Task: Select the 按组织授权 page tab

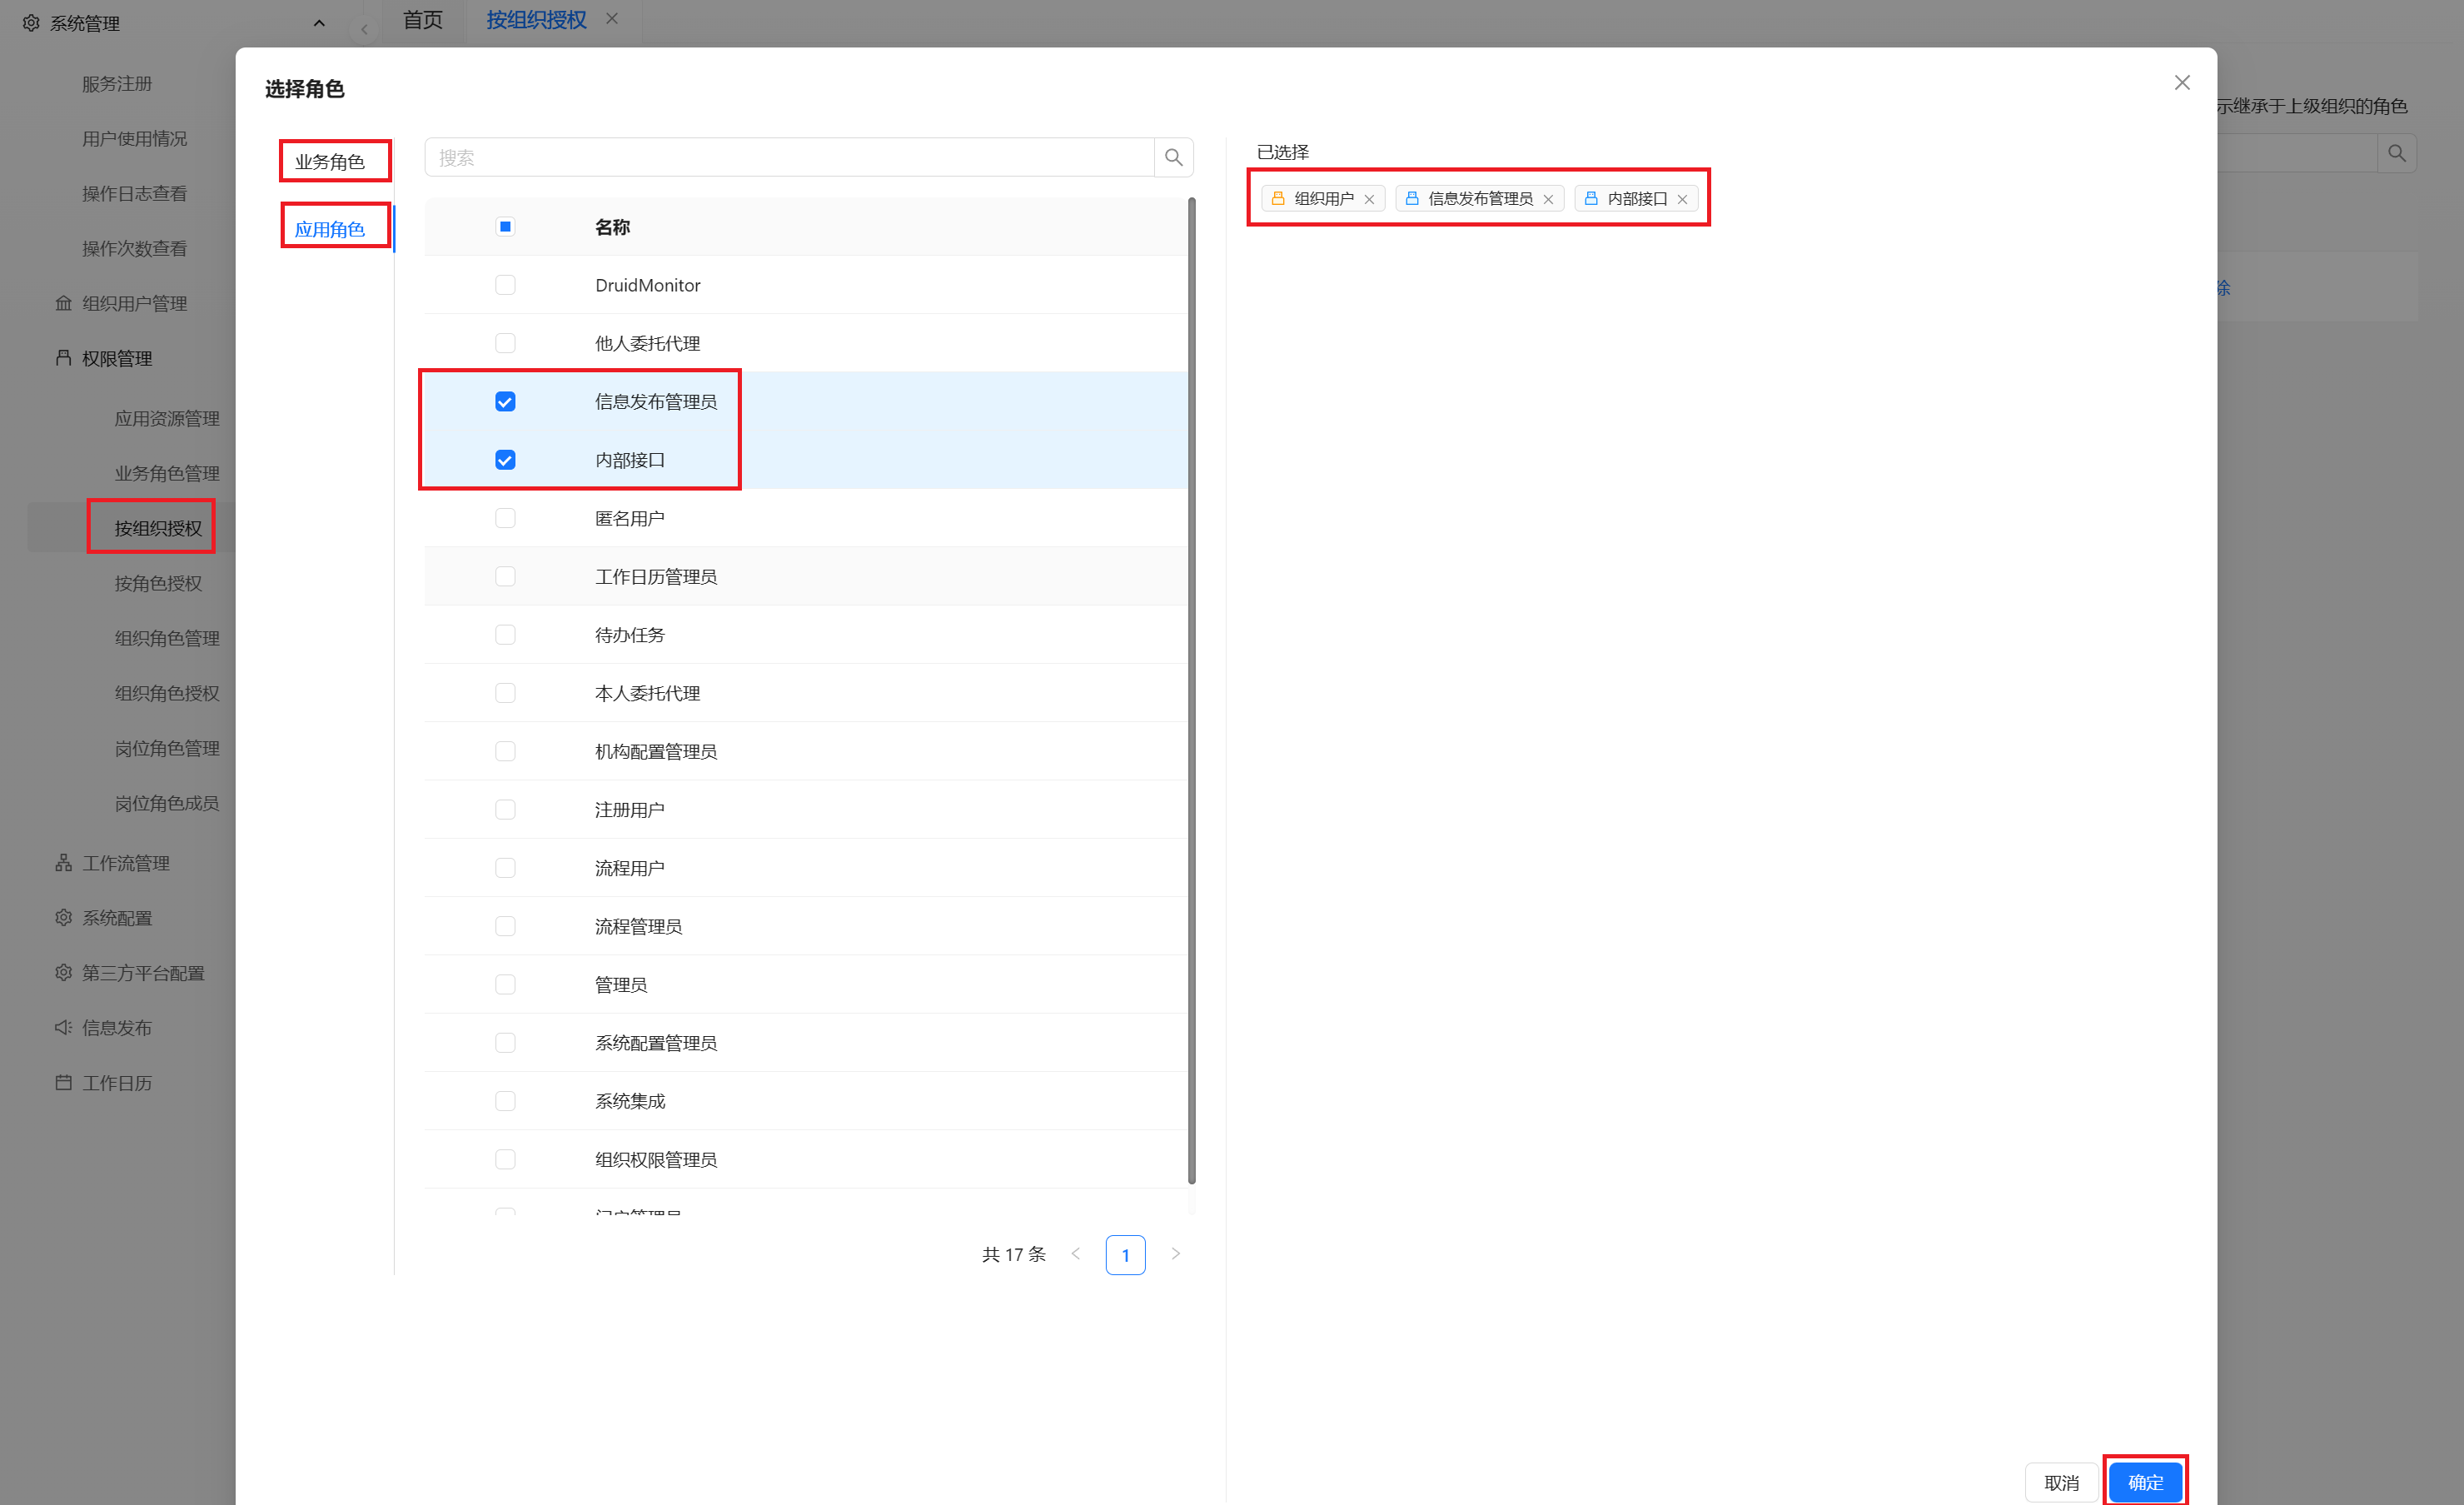Action: click(536, 20)
